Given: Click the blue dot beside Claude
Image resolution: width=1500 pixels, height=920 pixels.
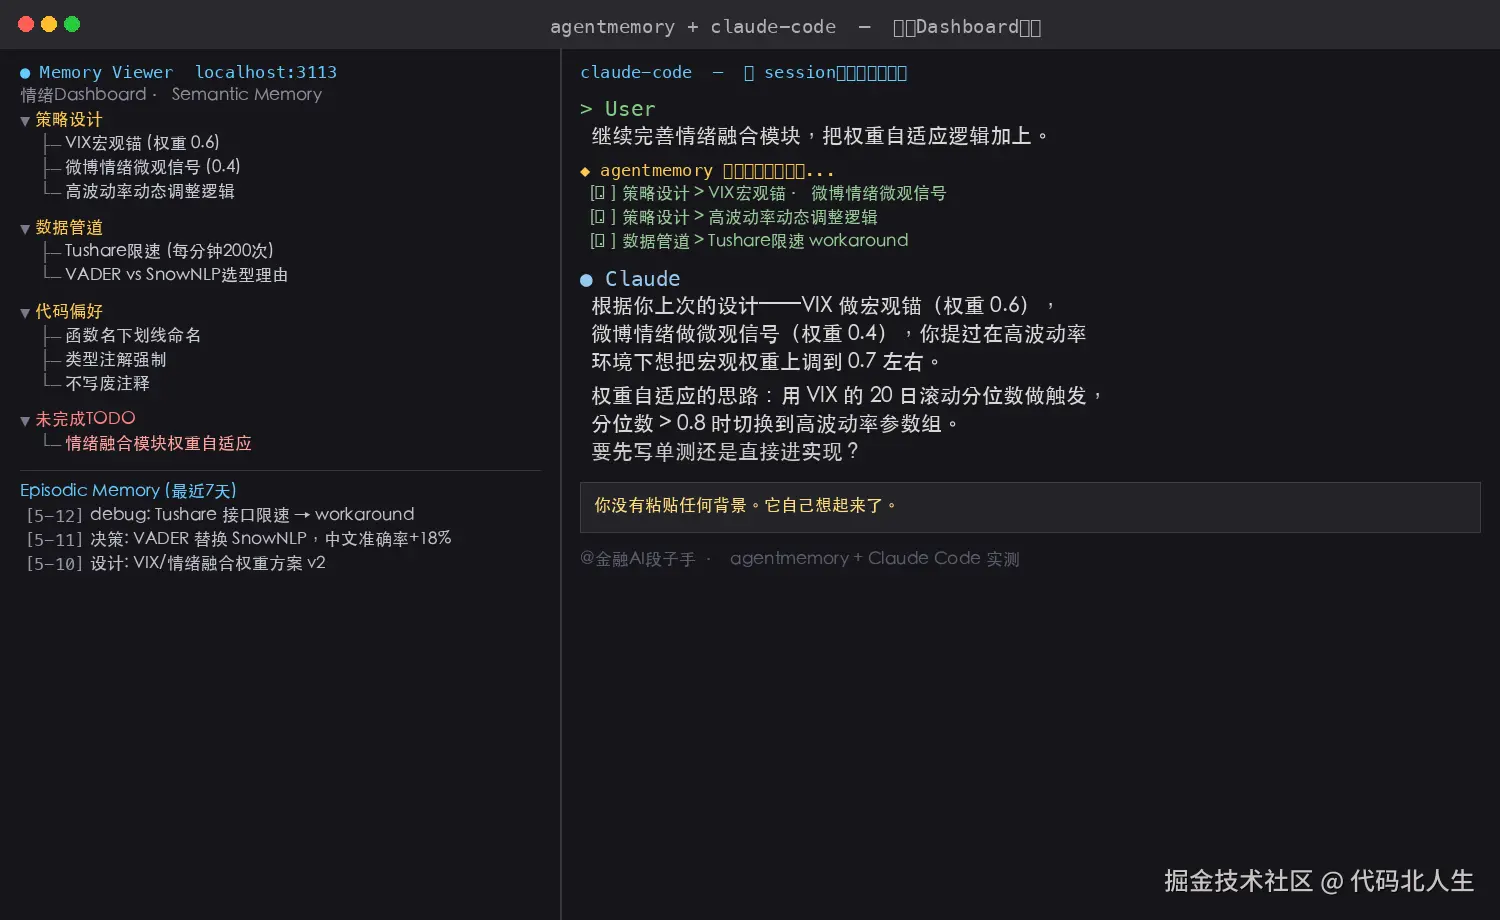Looking at the screenshot, I should pos(586,280).
